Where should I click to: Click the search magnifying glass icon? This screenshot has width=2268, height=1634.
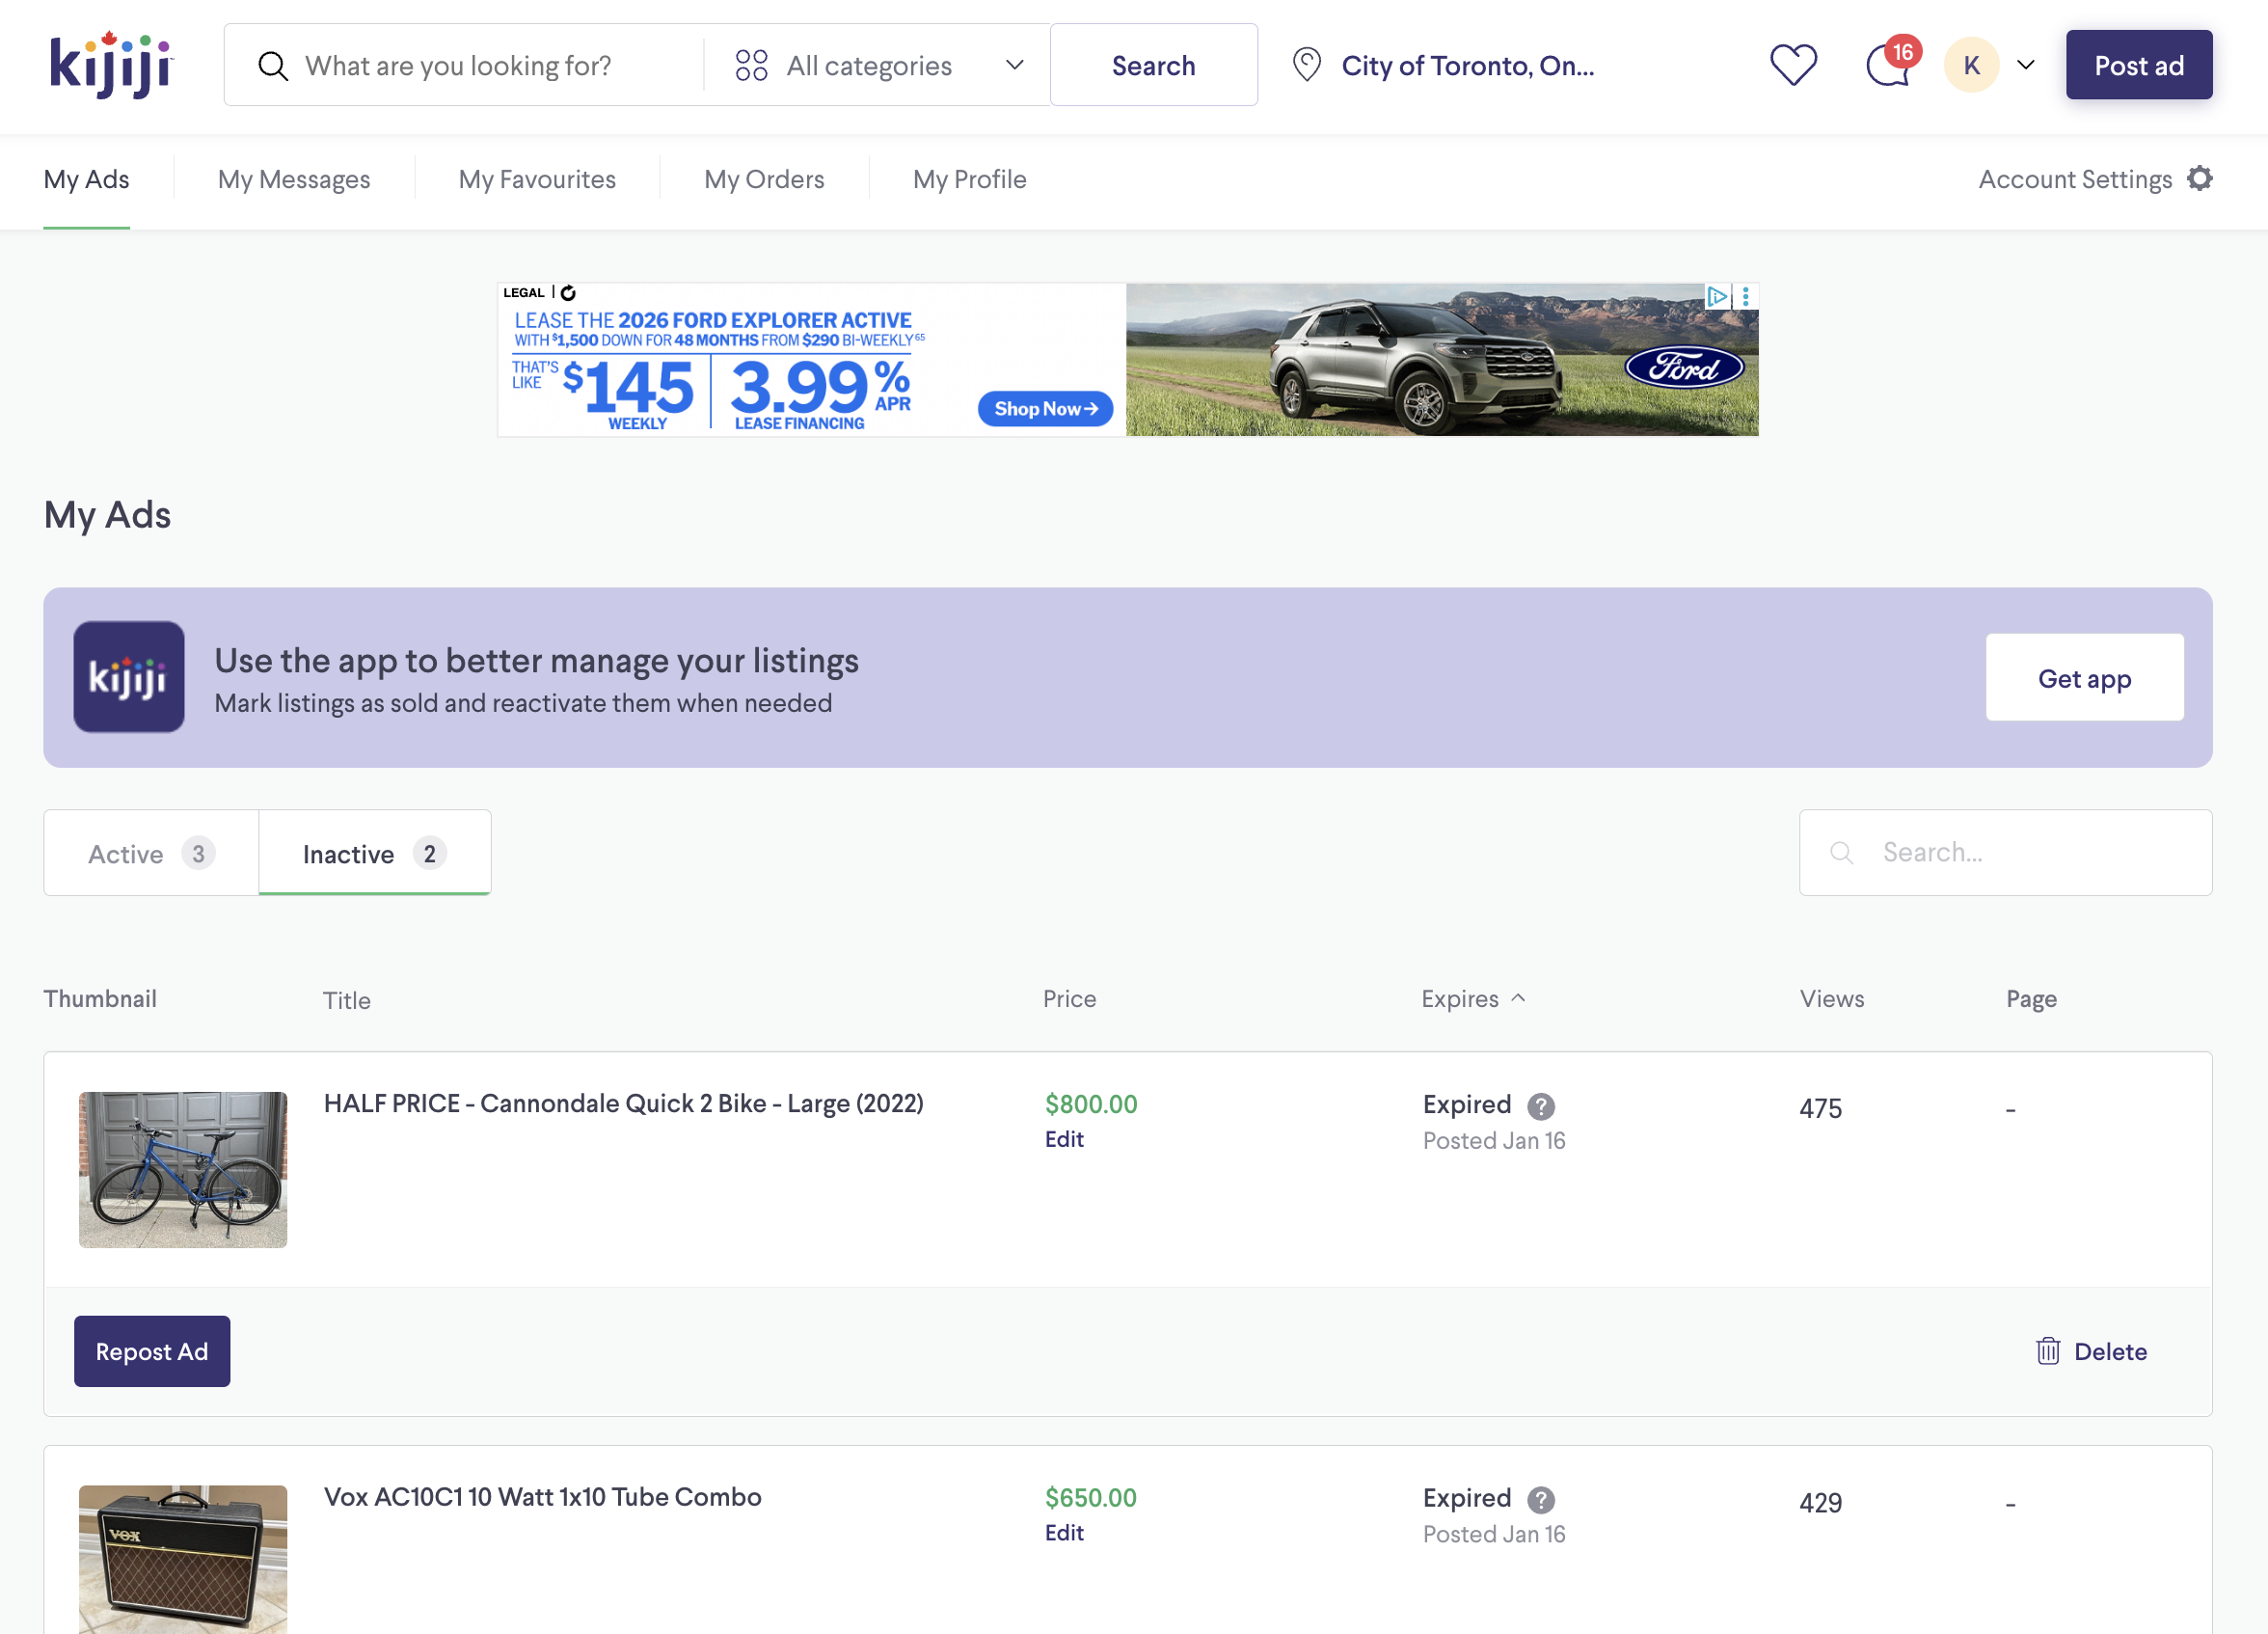click(x=273, y=65)
